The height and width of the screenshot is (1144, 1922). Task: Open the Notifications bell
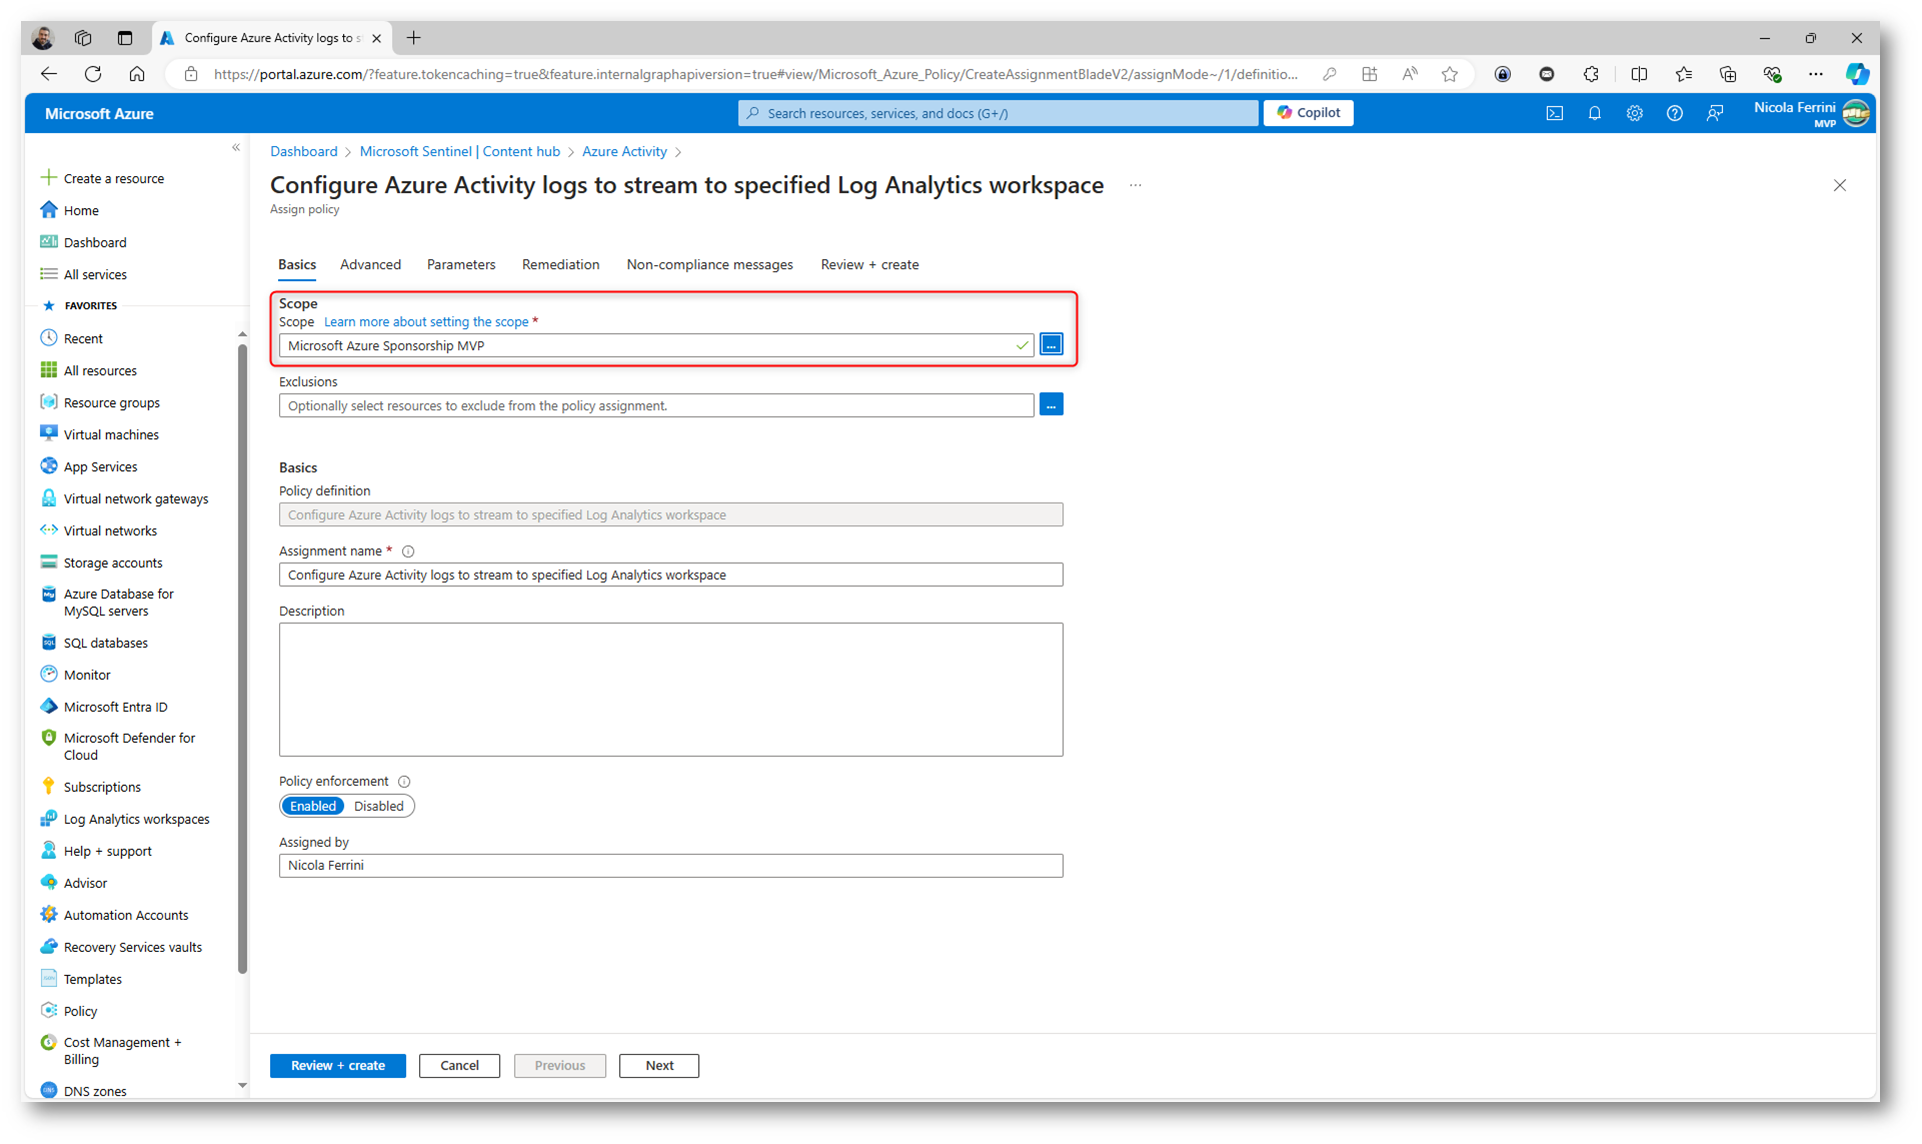(x=1594, y=113)
